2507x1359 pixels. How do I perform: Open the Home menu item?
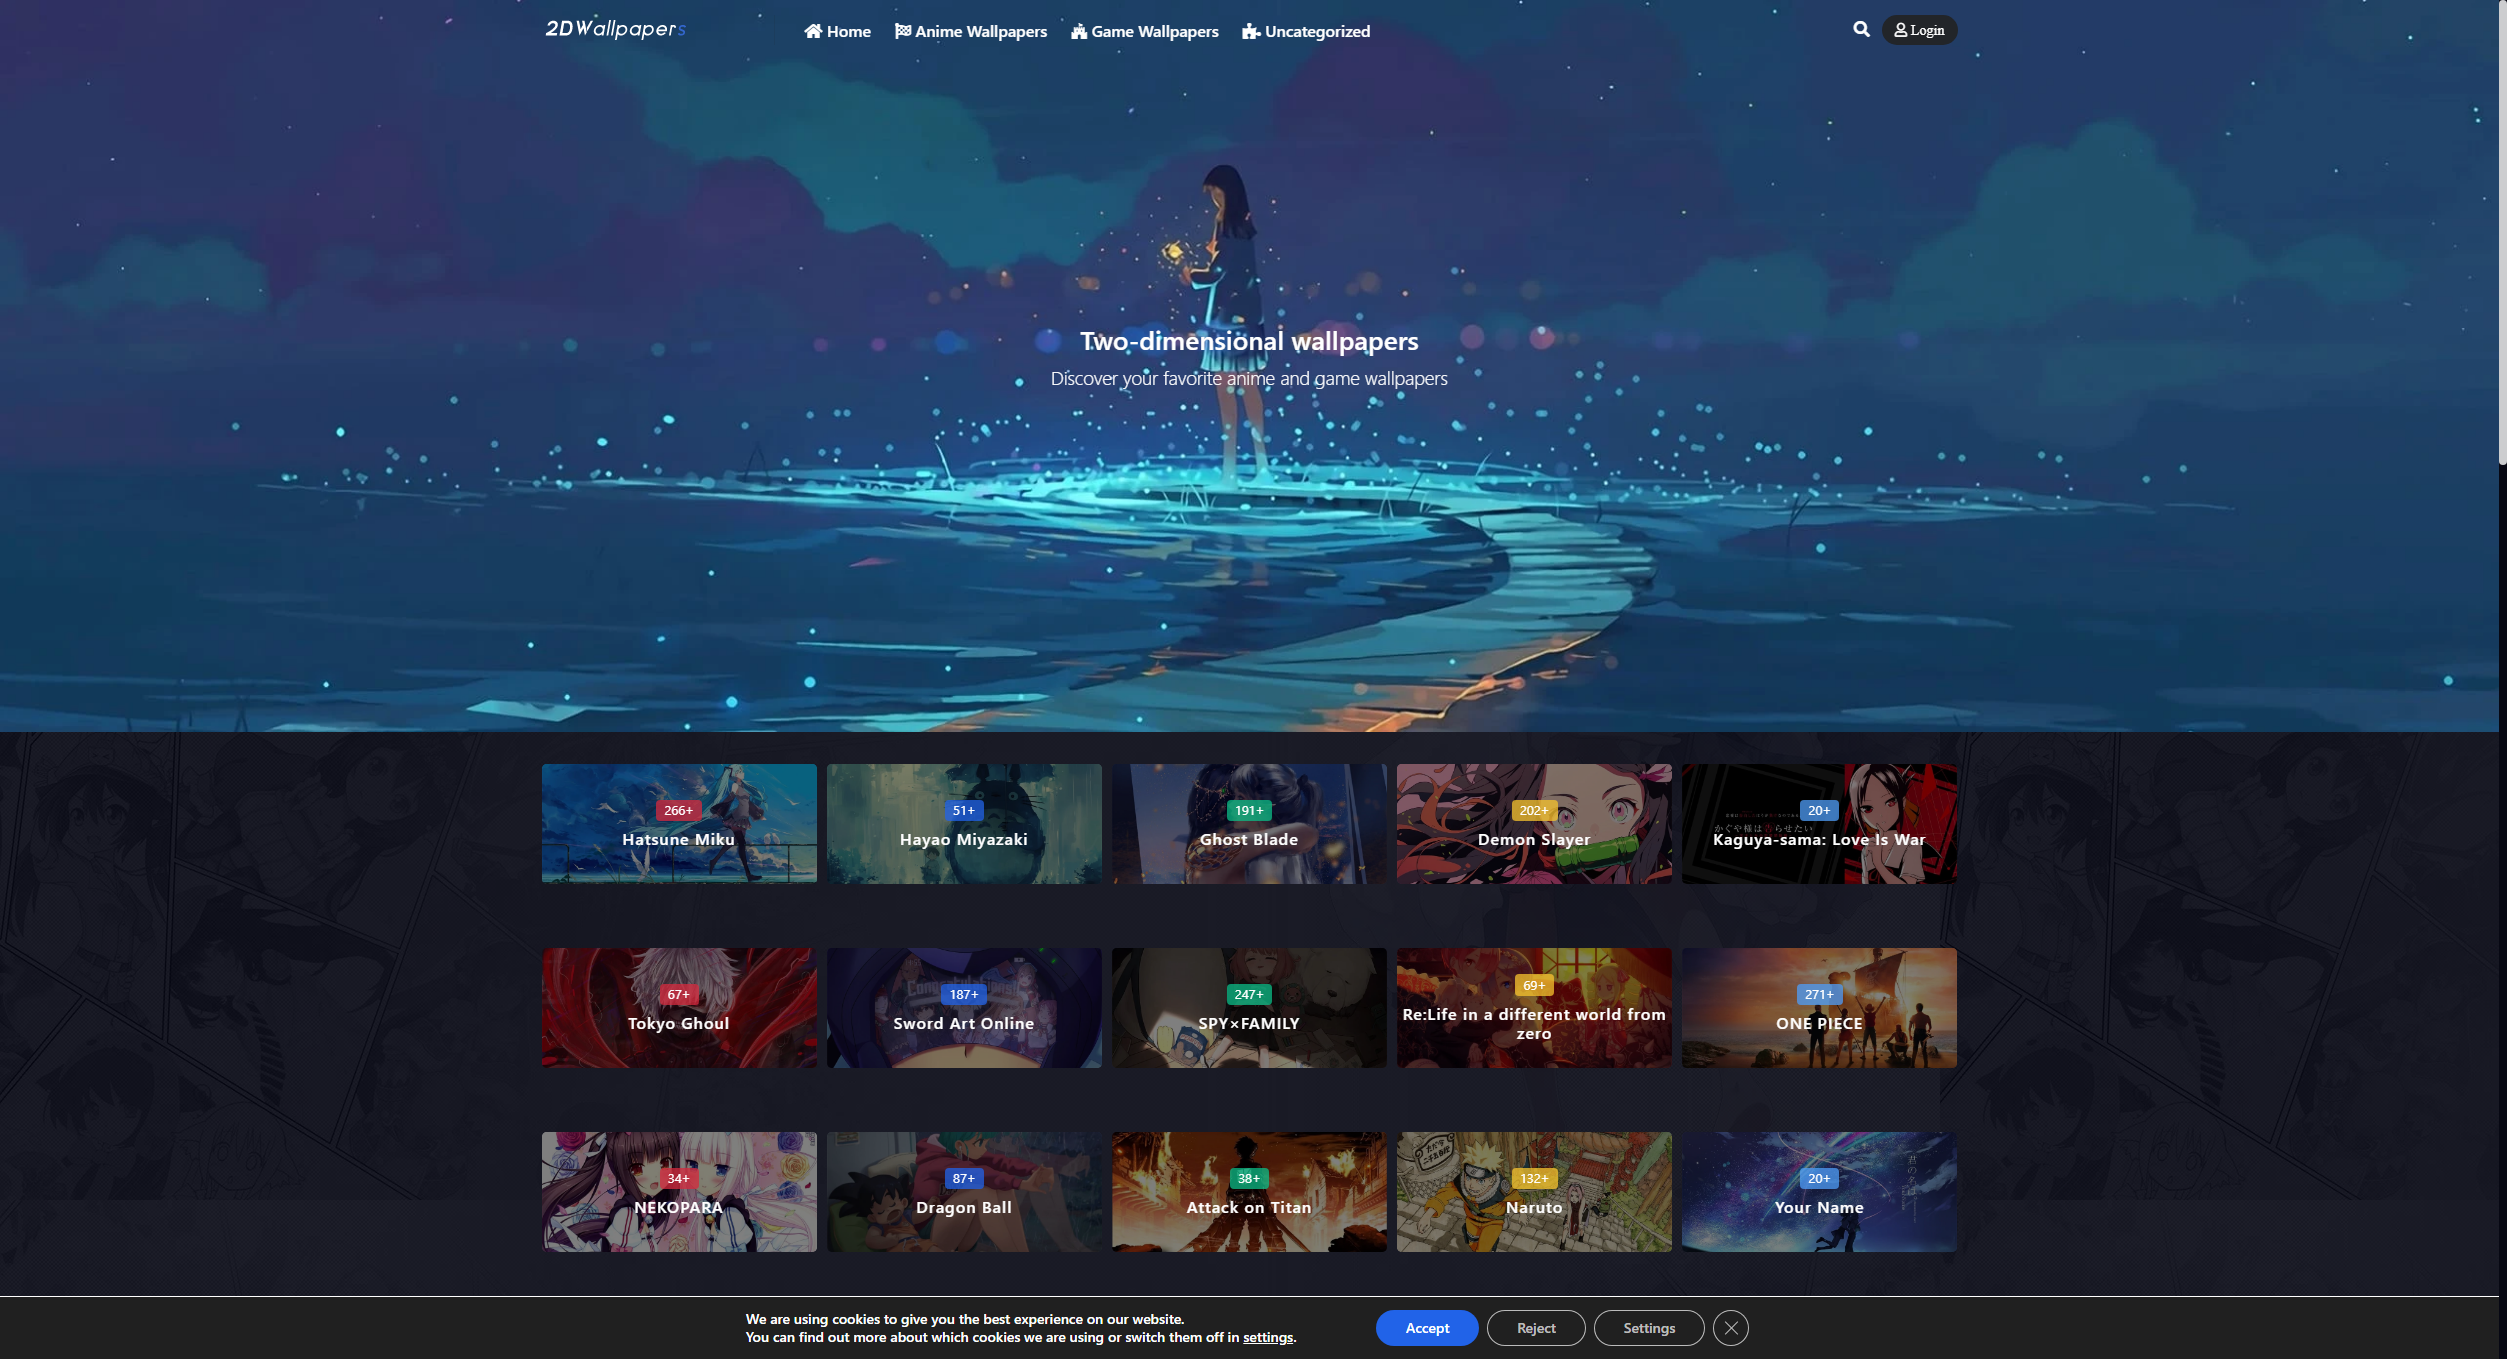pos(837,31)
